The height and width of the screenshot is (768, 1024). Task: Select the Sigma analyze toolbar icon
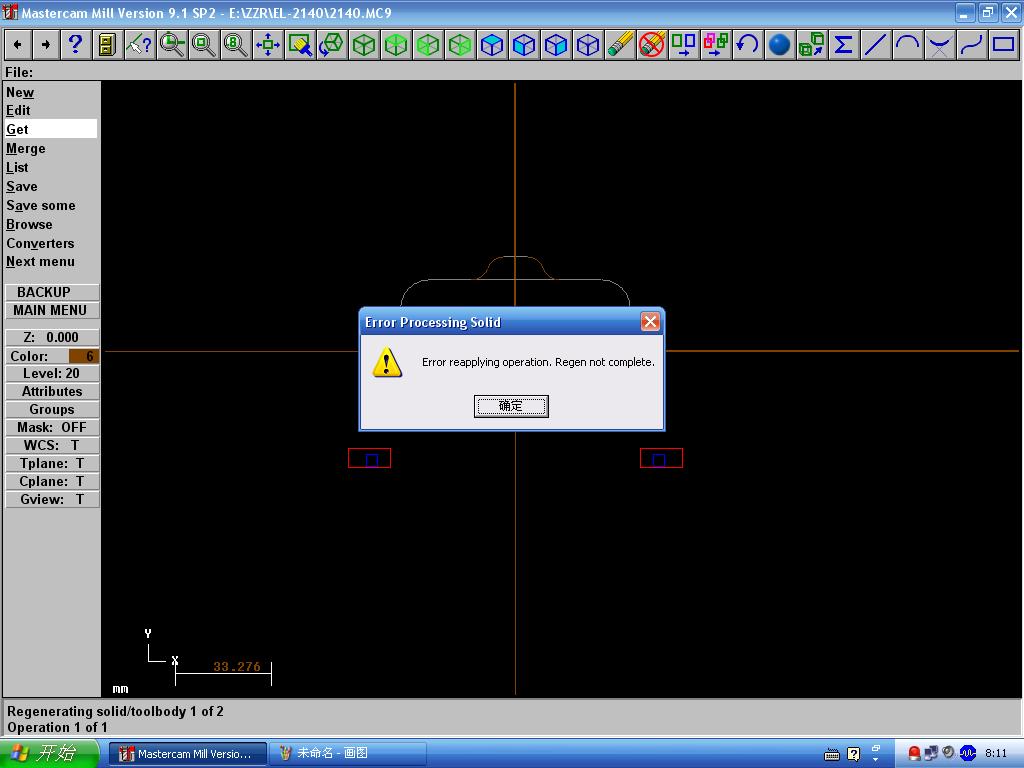pyautogui.click(x=843, y=44)
